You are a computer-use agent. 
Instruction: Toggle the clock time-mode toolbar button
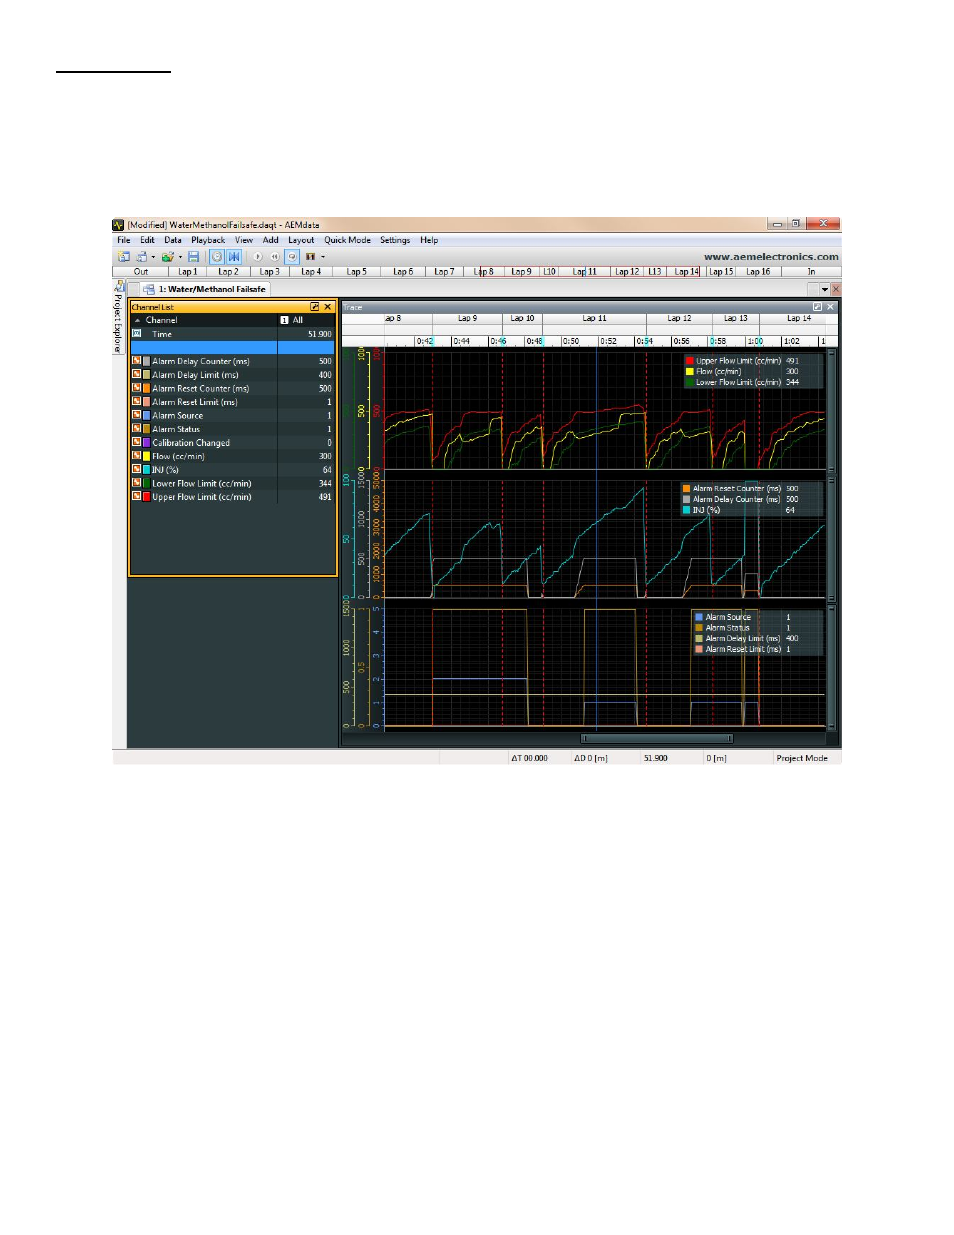[217, 257]
